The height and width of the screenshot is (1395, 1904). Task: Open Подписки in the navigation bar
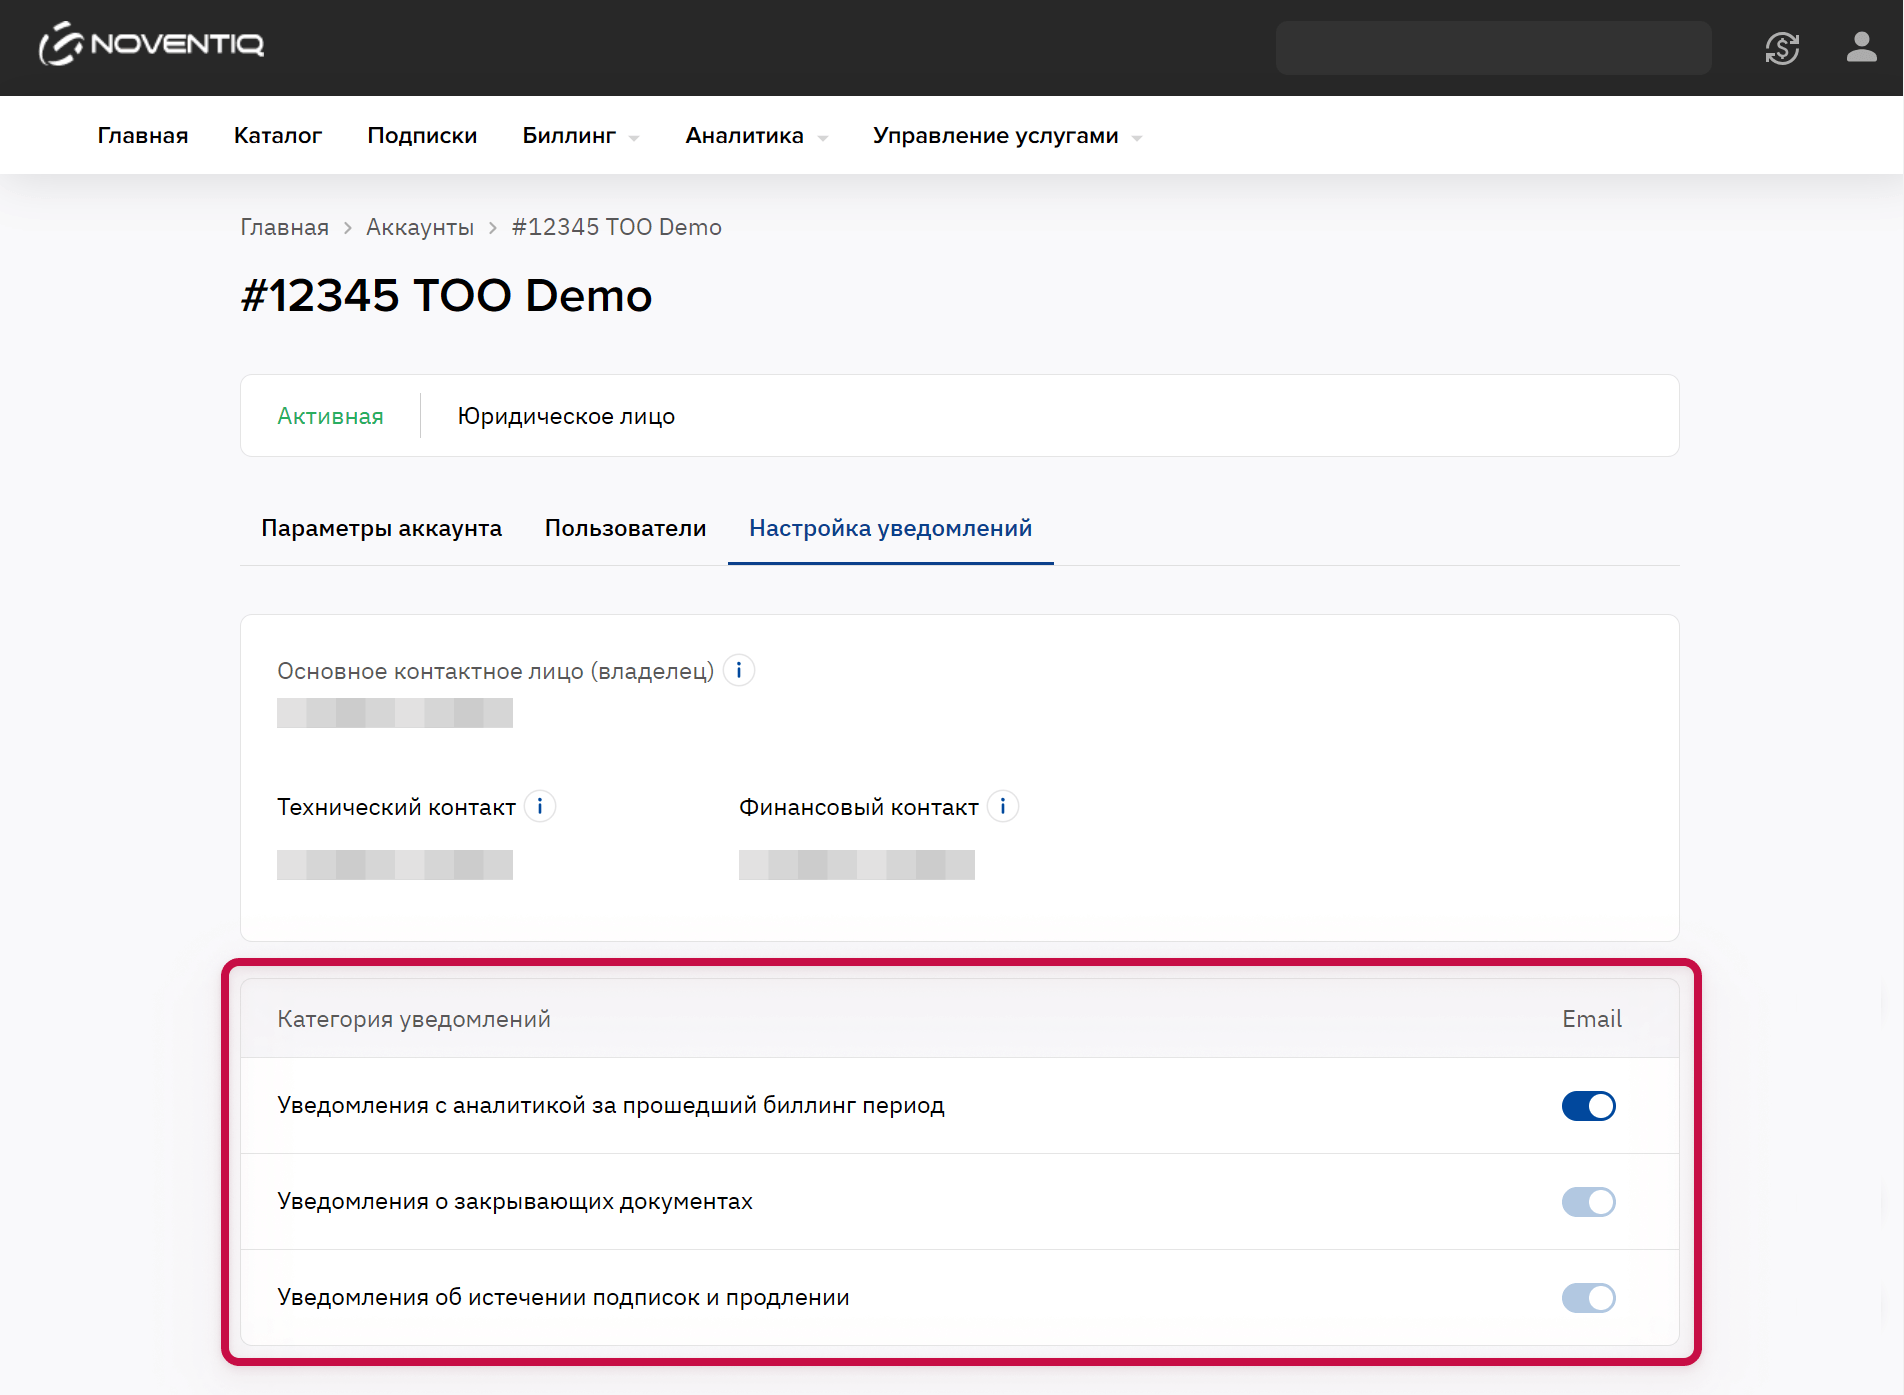(422, 136)
